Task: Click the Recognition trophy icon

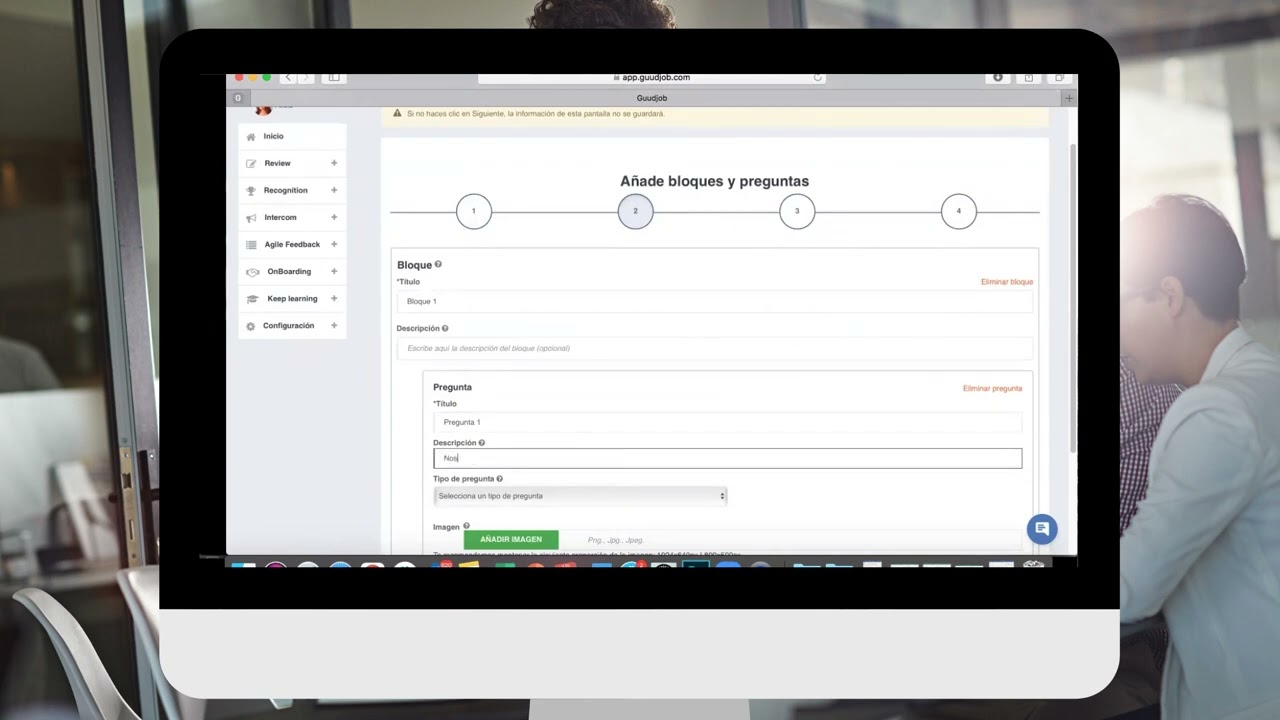Action: [x=251, y=191]
